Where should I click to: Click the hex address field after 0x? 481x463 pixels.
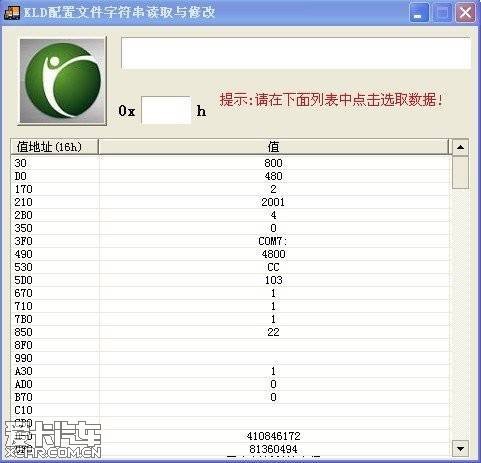click(166, 110)
